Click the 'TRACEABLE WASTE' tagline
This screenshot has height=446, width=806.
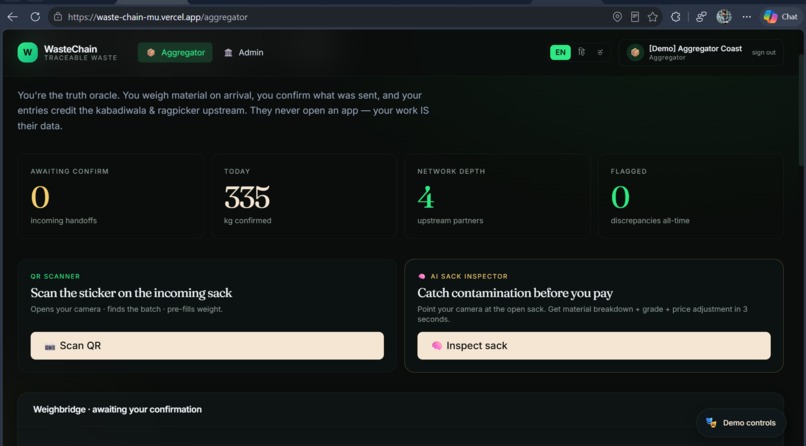point(80,58)
